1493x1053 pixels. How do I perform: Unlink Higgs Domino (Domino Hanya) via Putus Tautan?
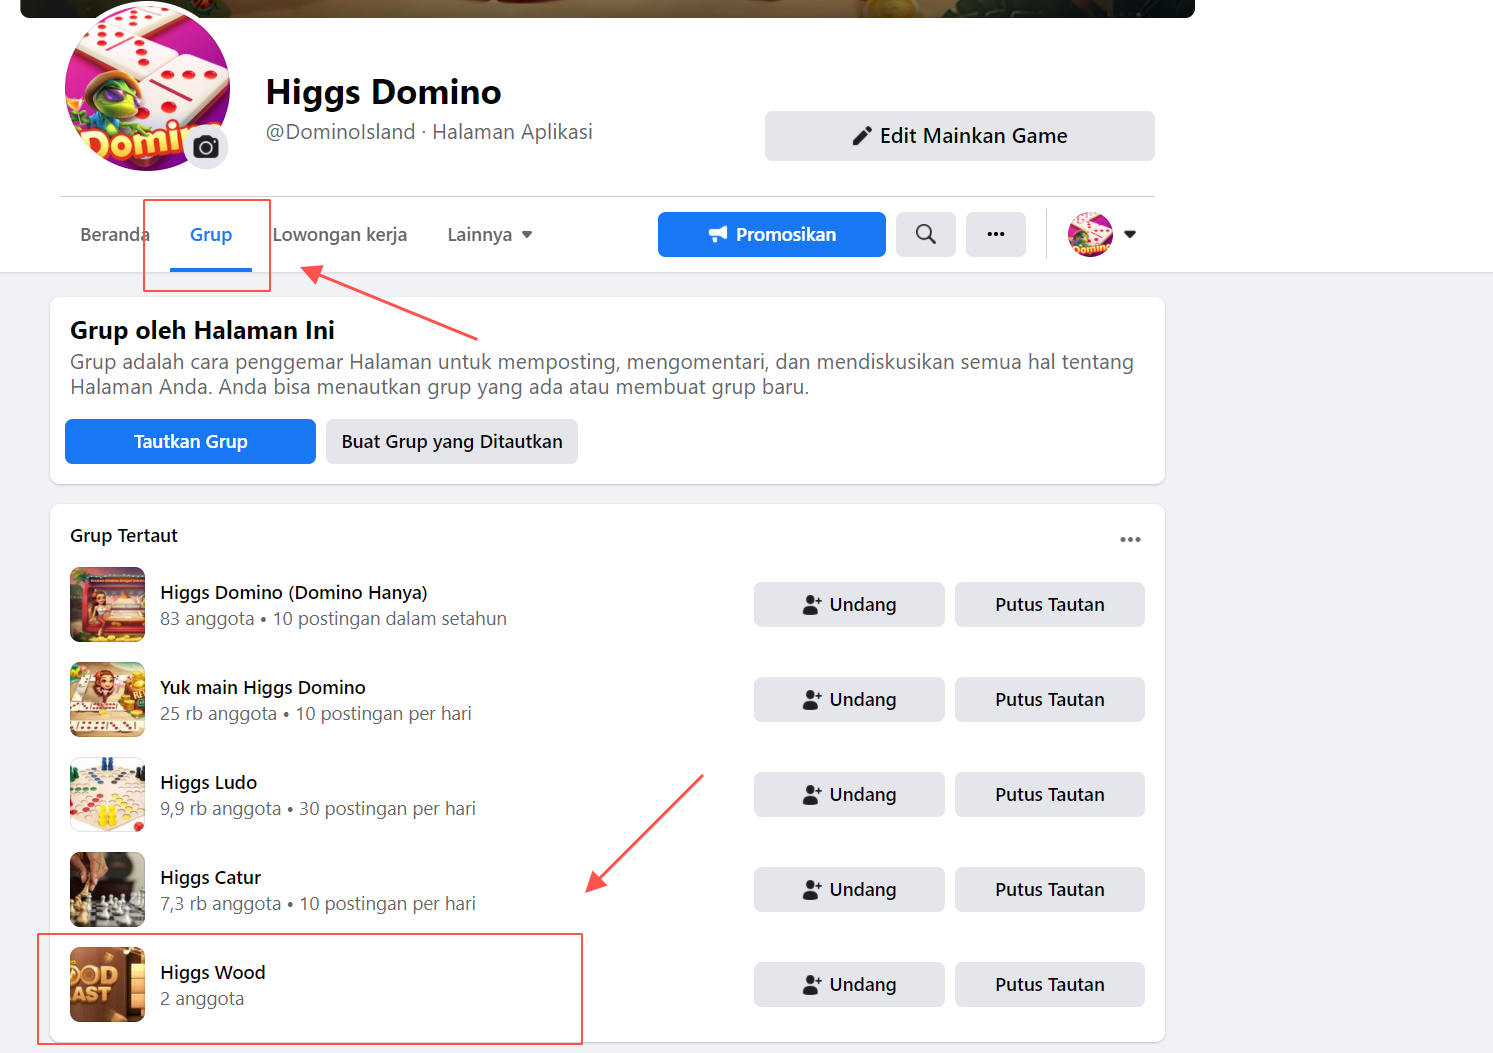1050,605
